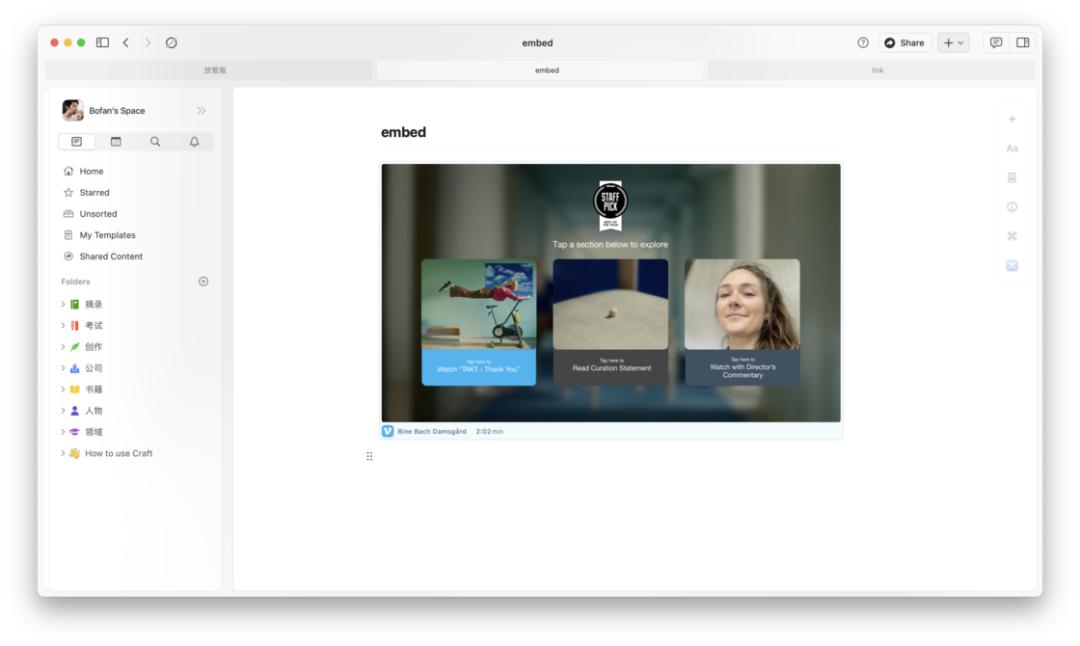Open the Bofan's Space name
1080x646 pixels.
117,111
